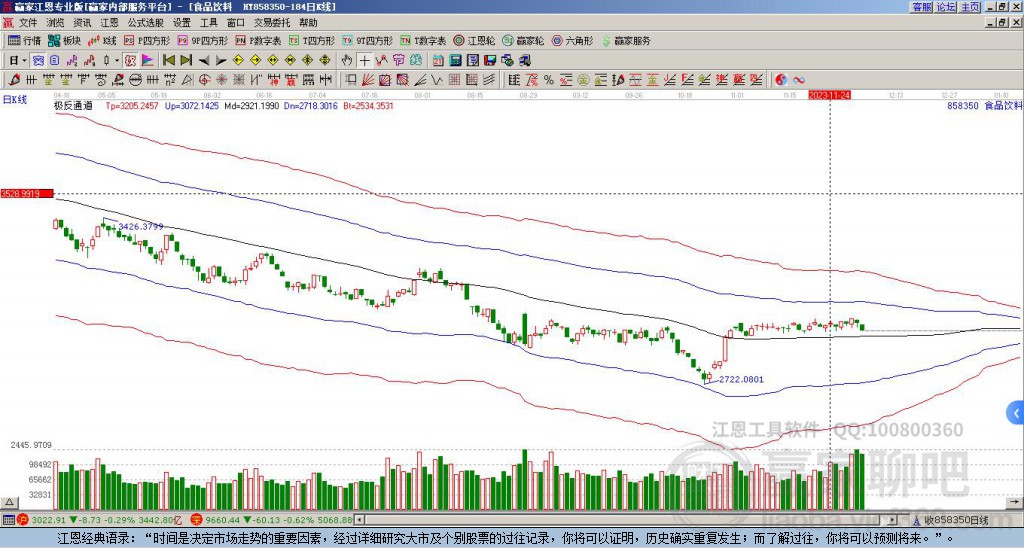Toggle the crosshair cursor tool
The width and height of the screenshot is (1024, 548).
(x=364, y=61)
